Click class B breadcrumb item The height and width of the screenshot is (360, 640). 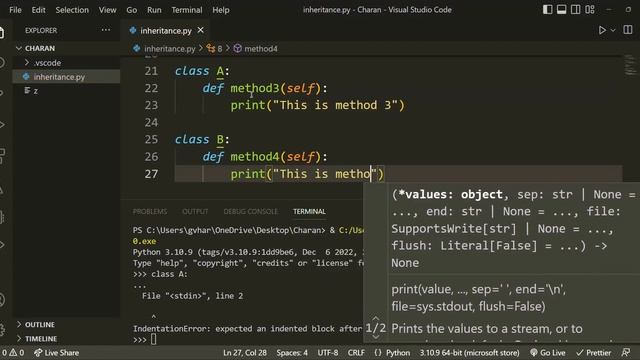pos(215,49)
